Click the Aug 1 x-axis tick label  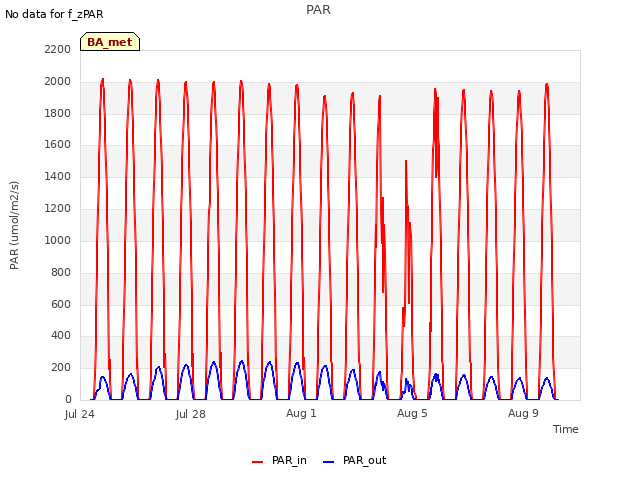point(301,413)
